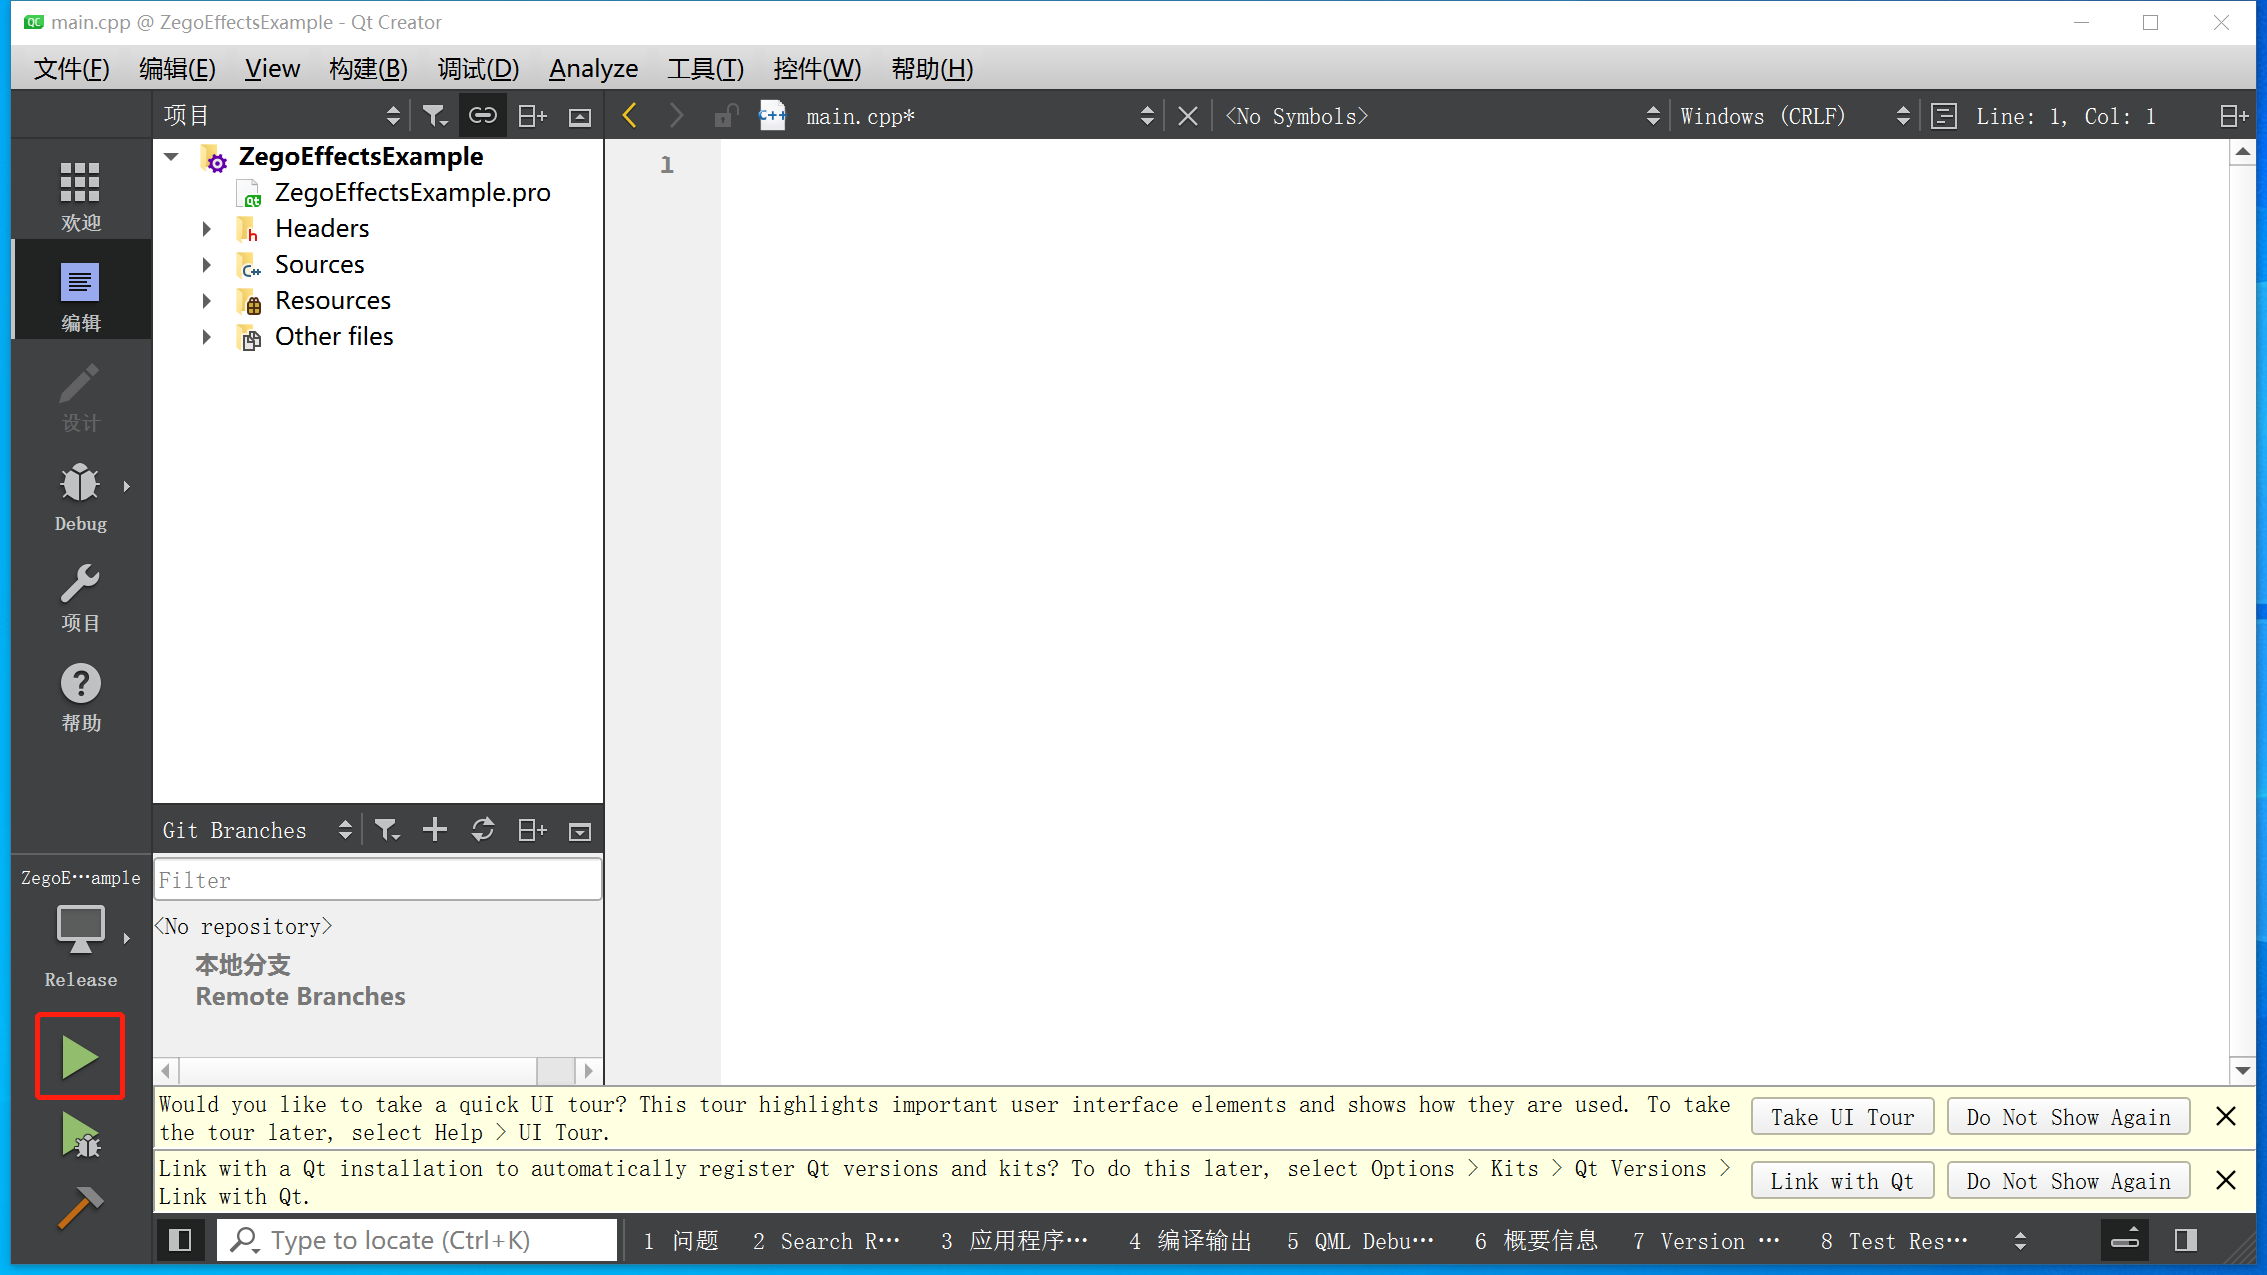The image size is (2267, 1275).
Task: Open the Welcome (欢迎) mode
Action: click(80, 195)
